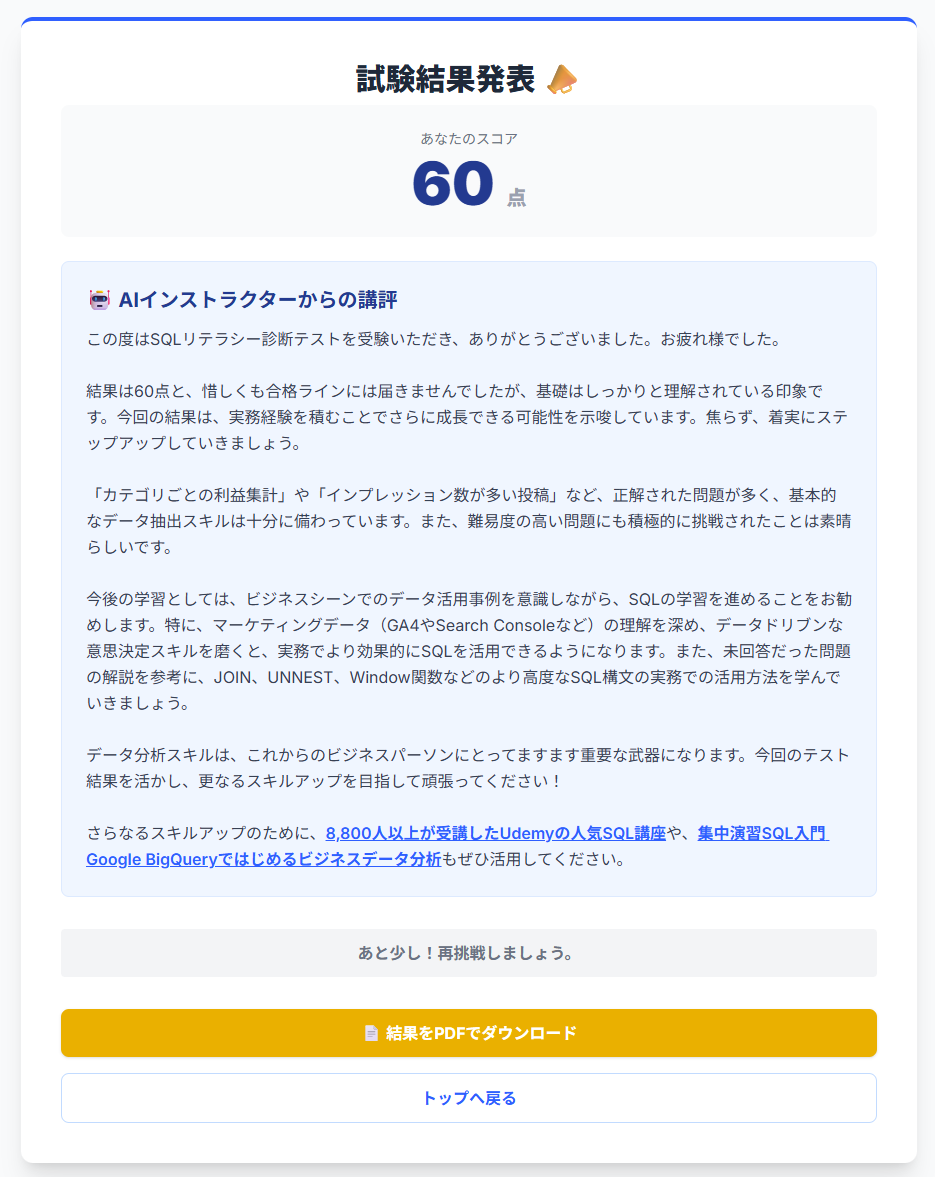Screen dimensions: 935x1177
Task: Click the AIインストラクターからの講評 heading
Action: [x=258, y=300]
